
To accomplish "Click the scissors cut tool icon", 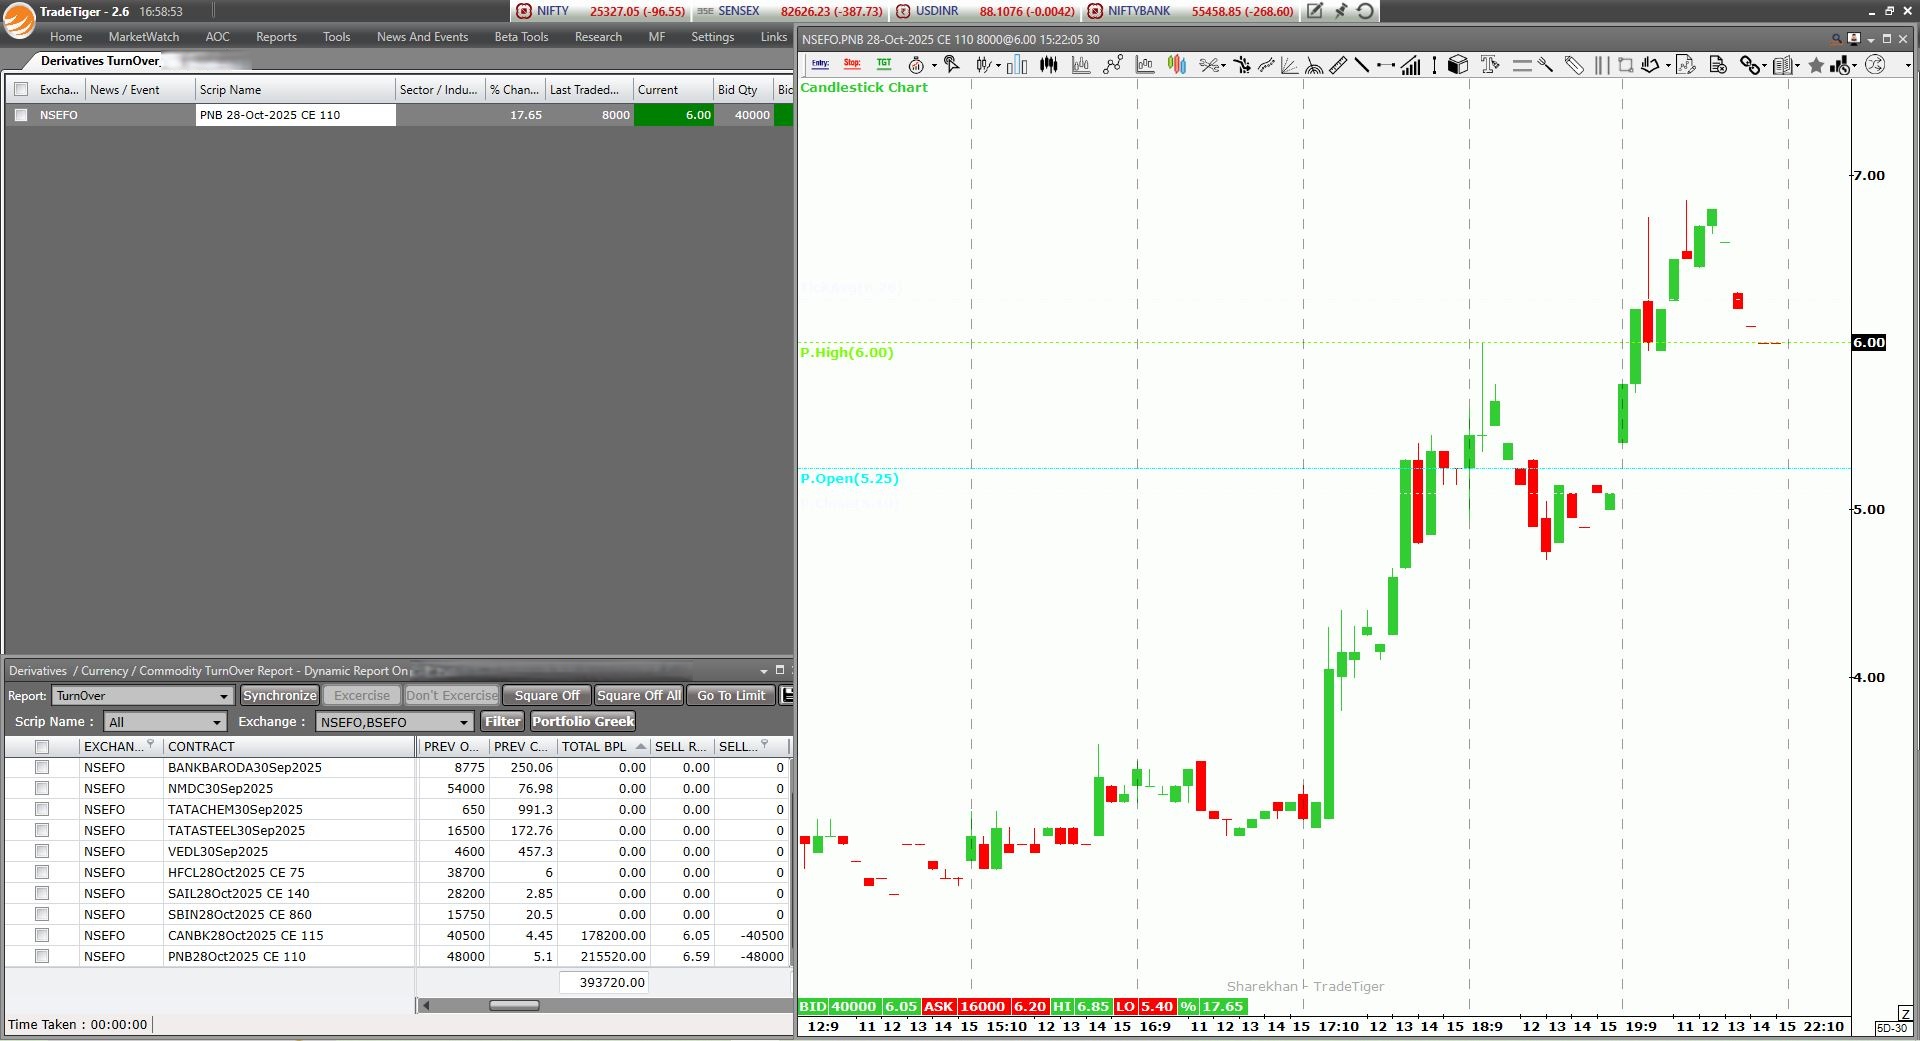I will pyautogui.click(x=1209, y=65).
